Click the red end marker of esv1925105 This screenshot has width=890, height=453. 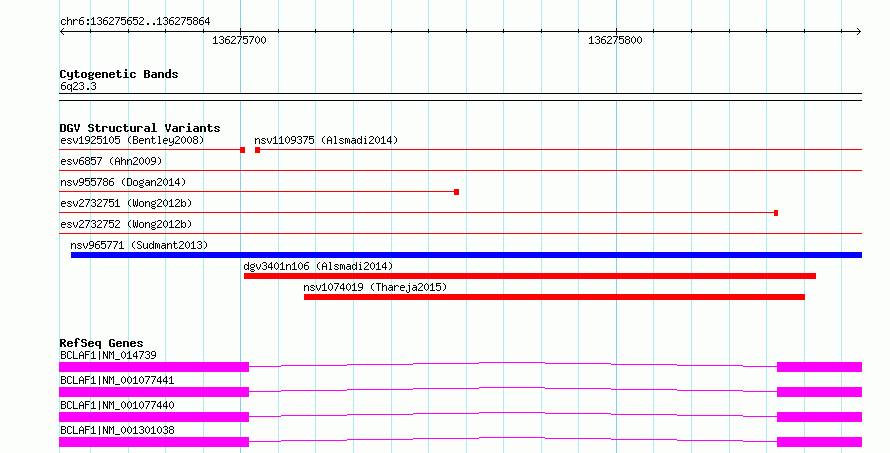coord(242,150)
